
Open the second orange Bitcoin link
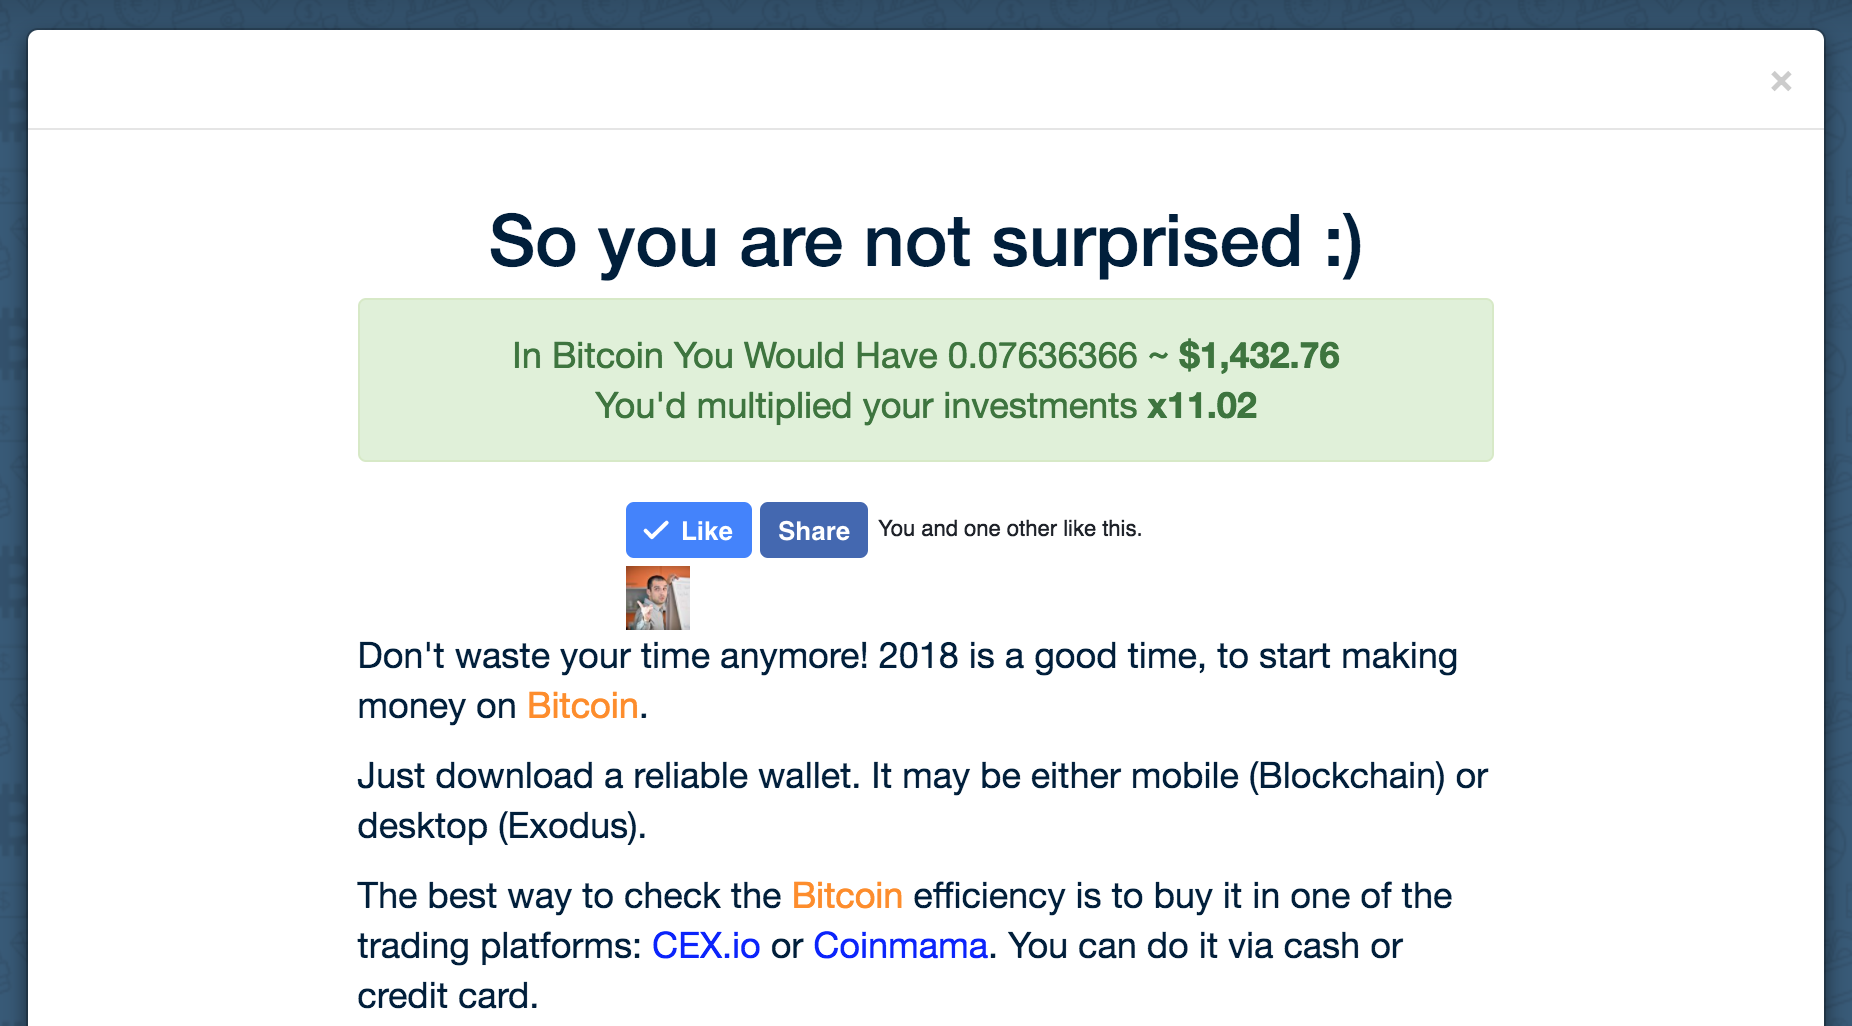845,896
